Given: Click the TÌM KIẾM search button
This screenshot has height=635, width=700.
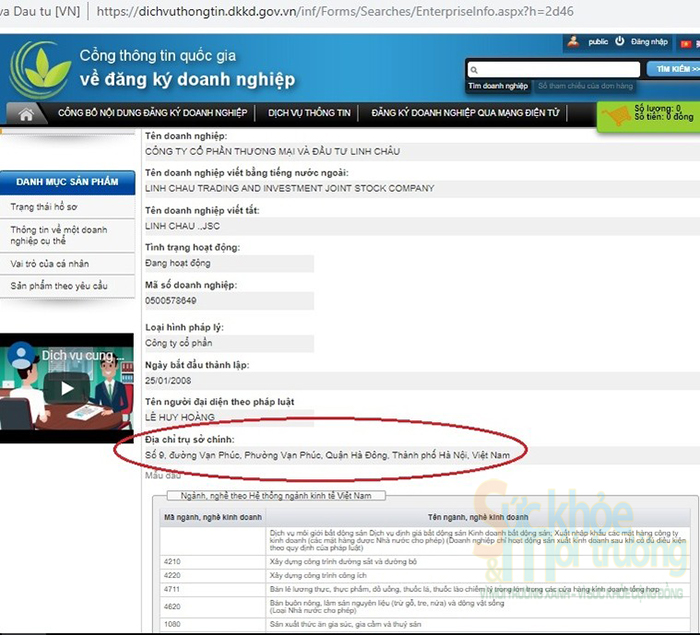Looking at the screenshot, I should 675,69.
